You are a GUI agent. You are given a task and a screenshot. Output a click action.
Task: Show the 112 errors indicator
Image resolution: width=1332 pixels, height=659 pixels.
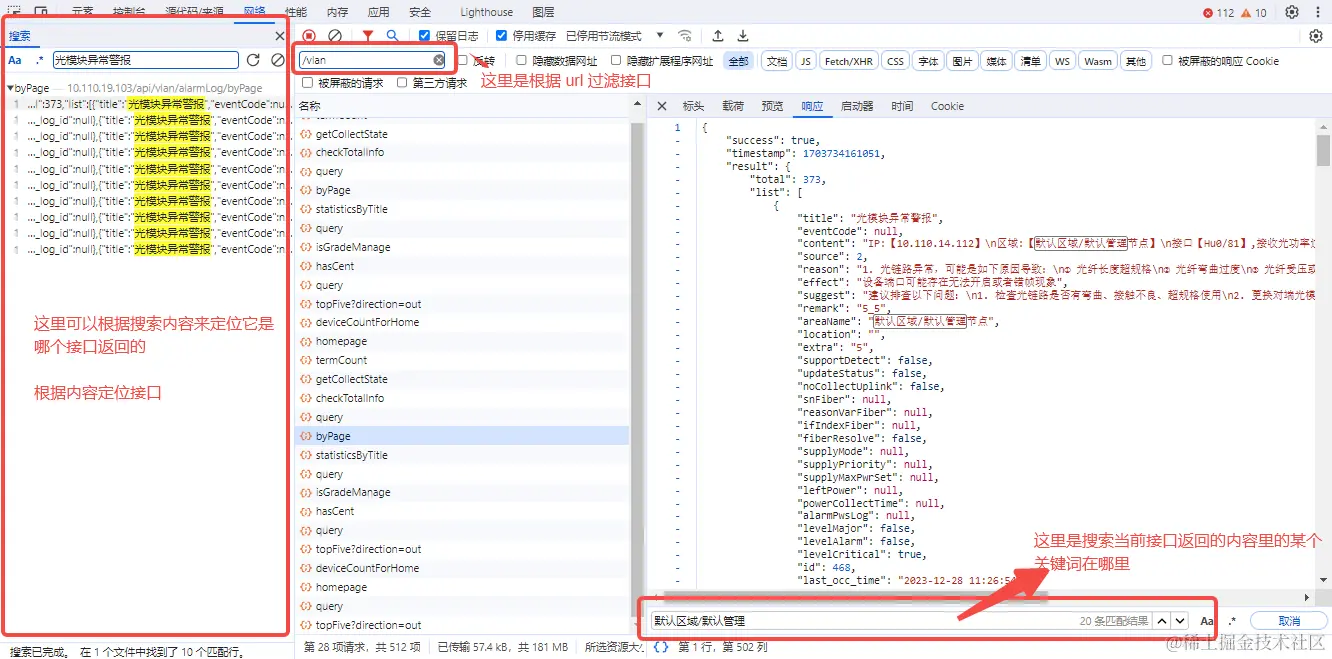click(1218, 13)
